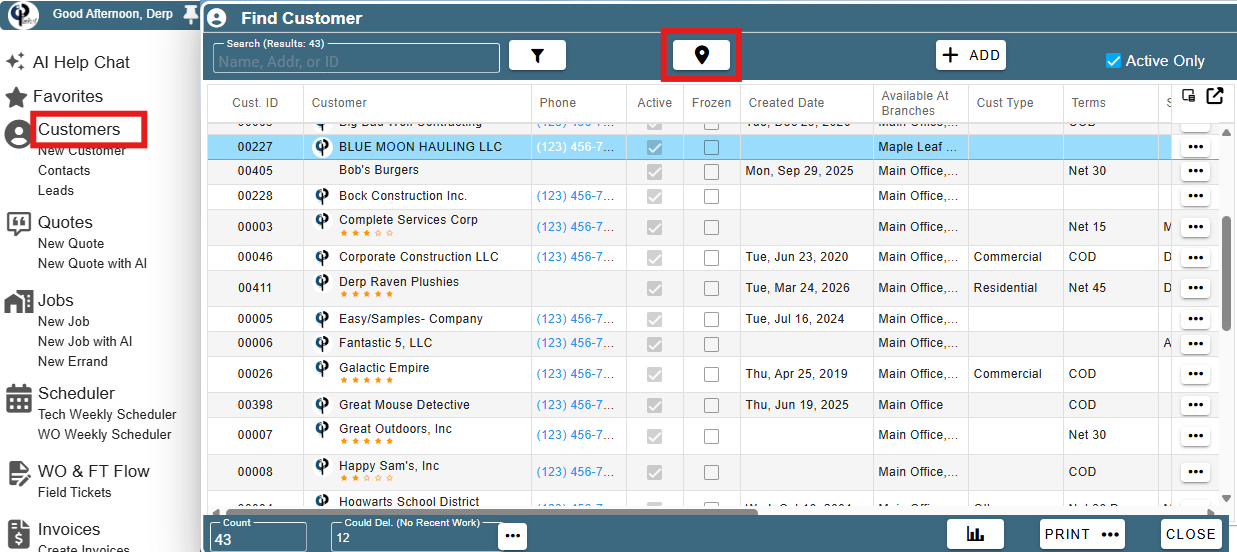Toggle Active checkbox for Derp Raven Plushies
1237x552 pixels.
point(655,288)
